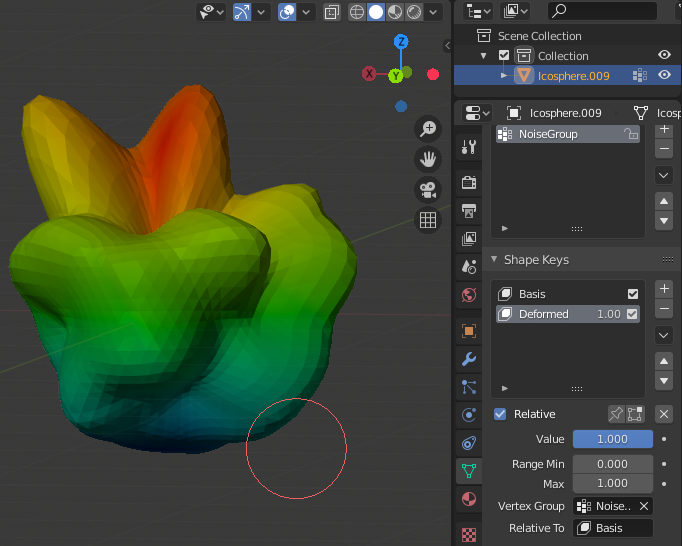Open the Output properties tab
682x546 pixels.
[x=469, y=211]
